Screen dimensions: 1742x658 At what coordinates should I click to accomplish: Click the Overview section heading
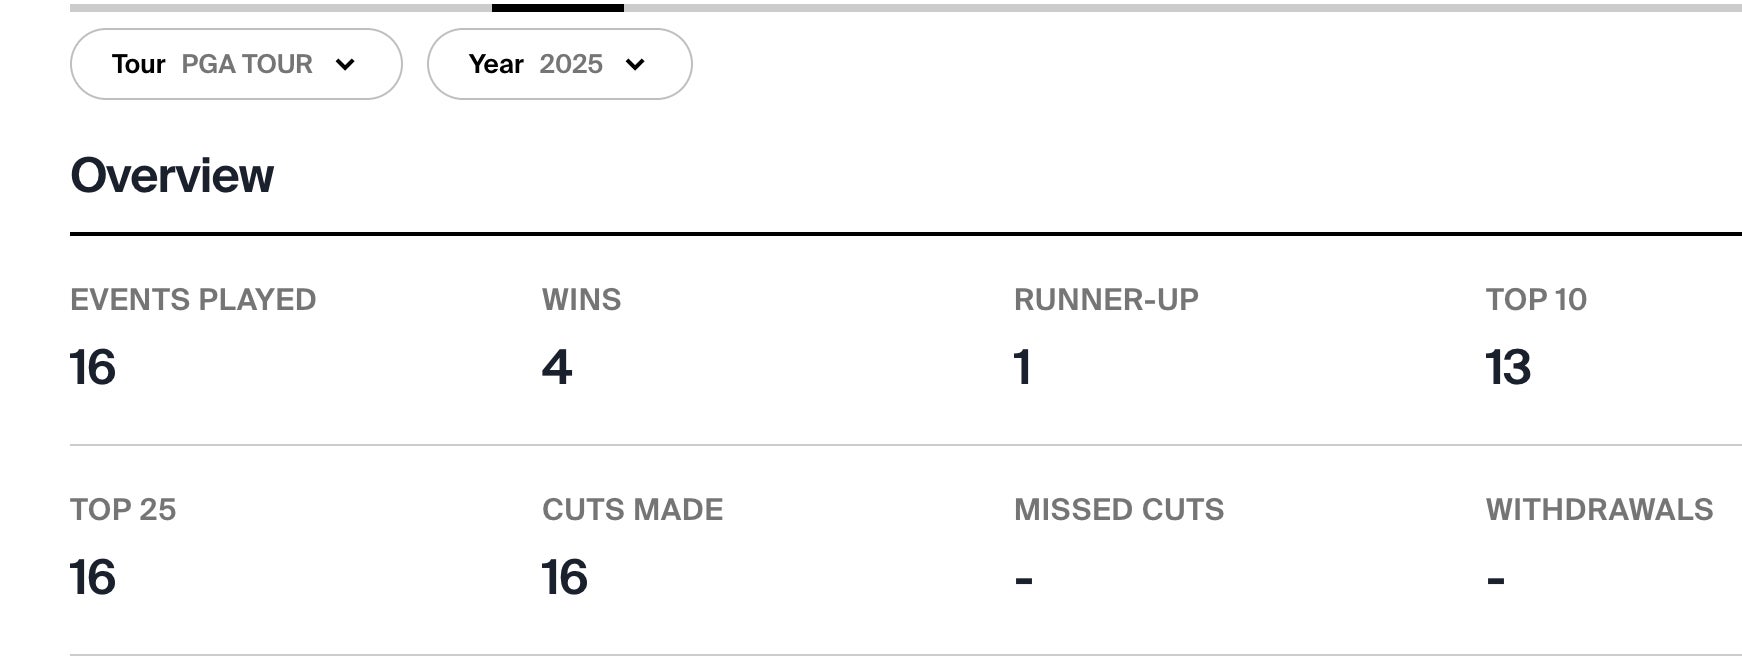click(172, 176)
